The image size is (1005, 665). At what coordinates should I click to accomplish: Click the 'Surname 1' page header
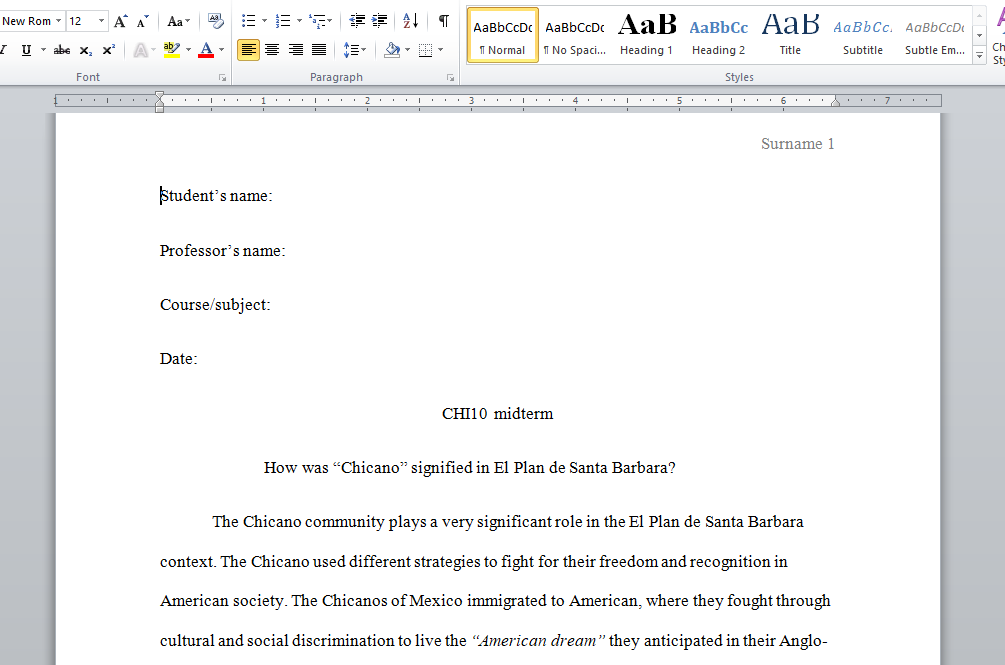pos(797,144)
